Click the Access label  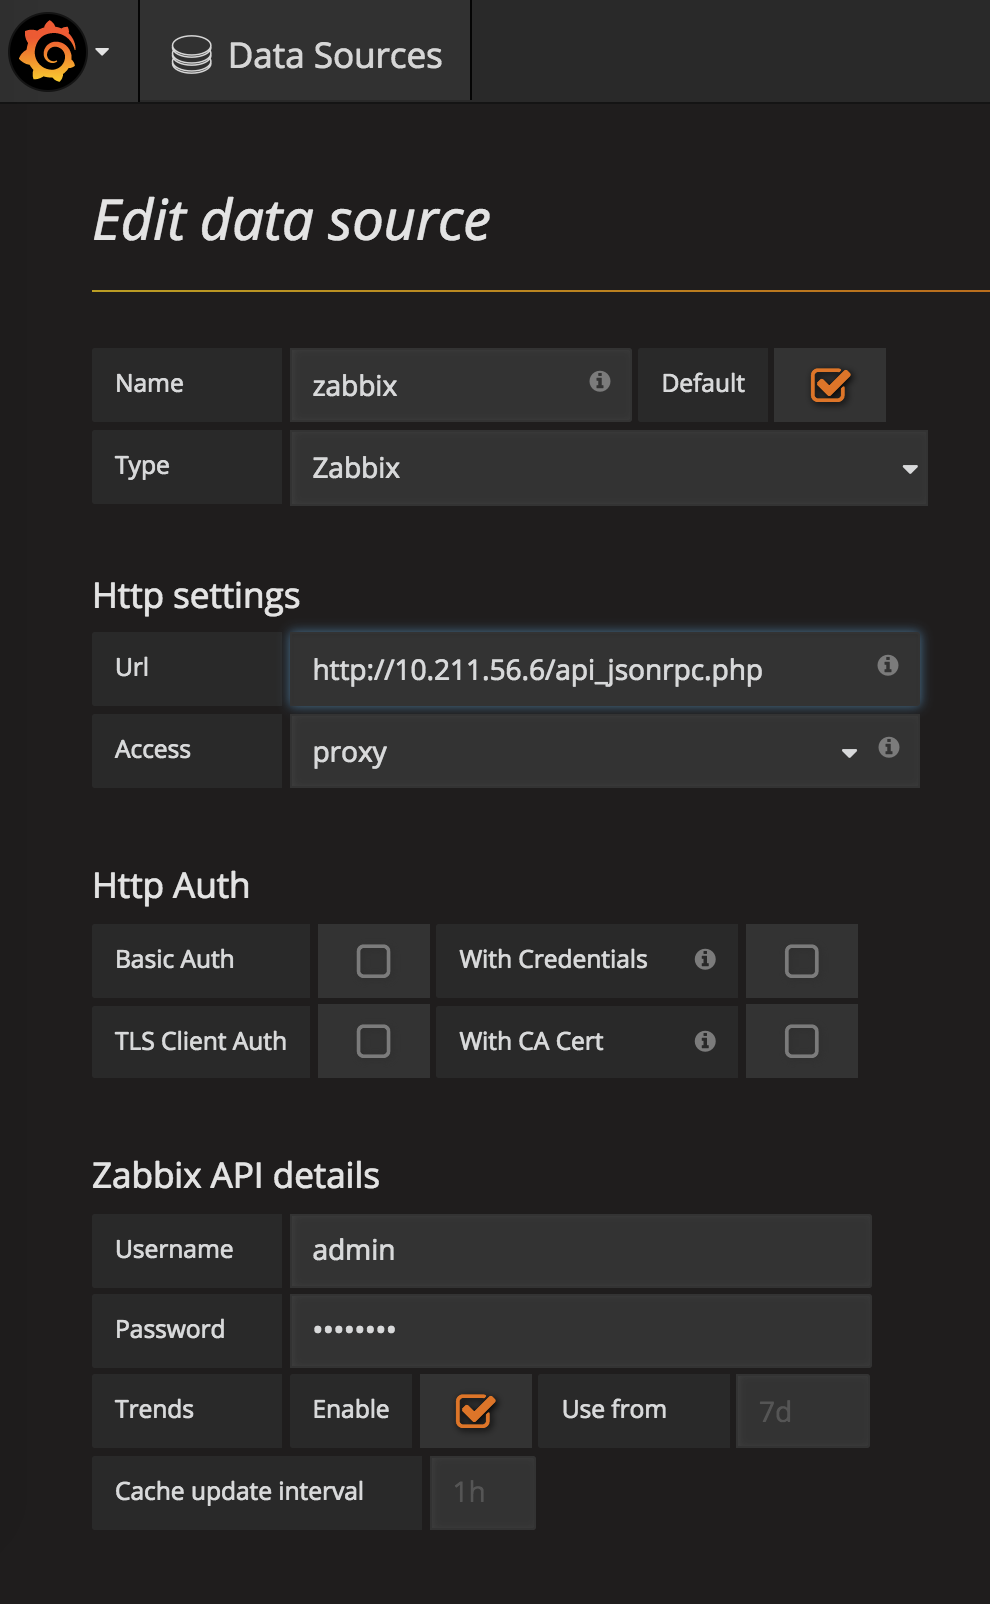coord(153,749)
